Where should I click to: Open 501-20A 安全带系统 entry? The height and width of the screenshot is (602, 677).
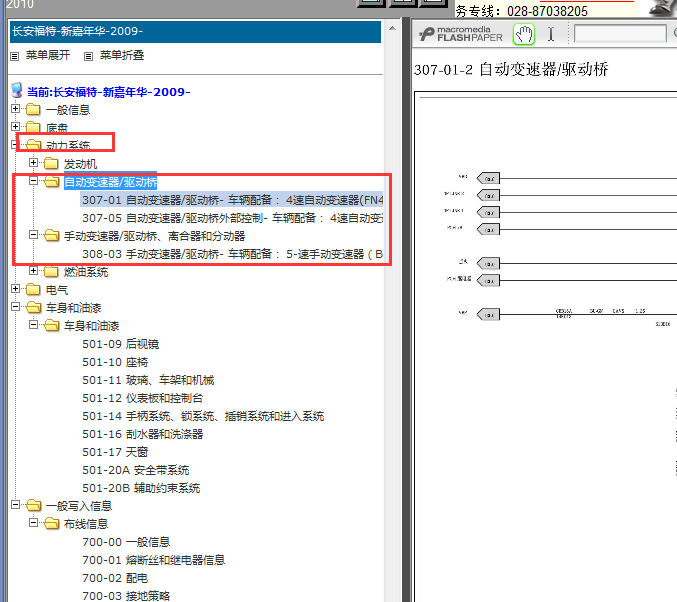136,470
